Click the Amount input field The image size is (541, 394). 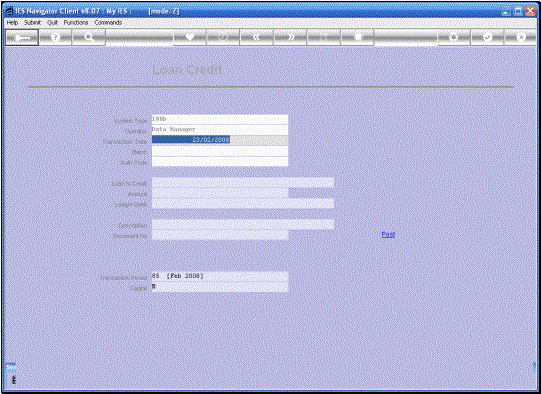coord(220,193)
